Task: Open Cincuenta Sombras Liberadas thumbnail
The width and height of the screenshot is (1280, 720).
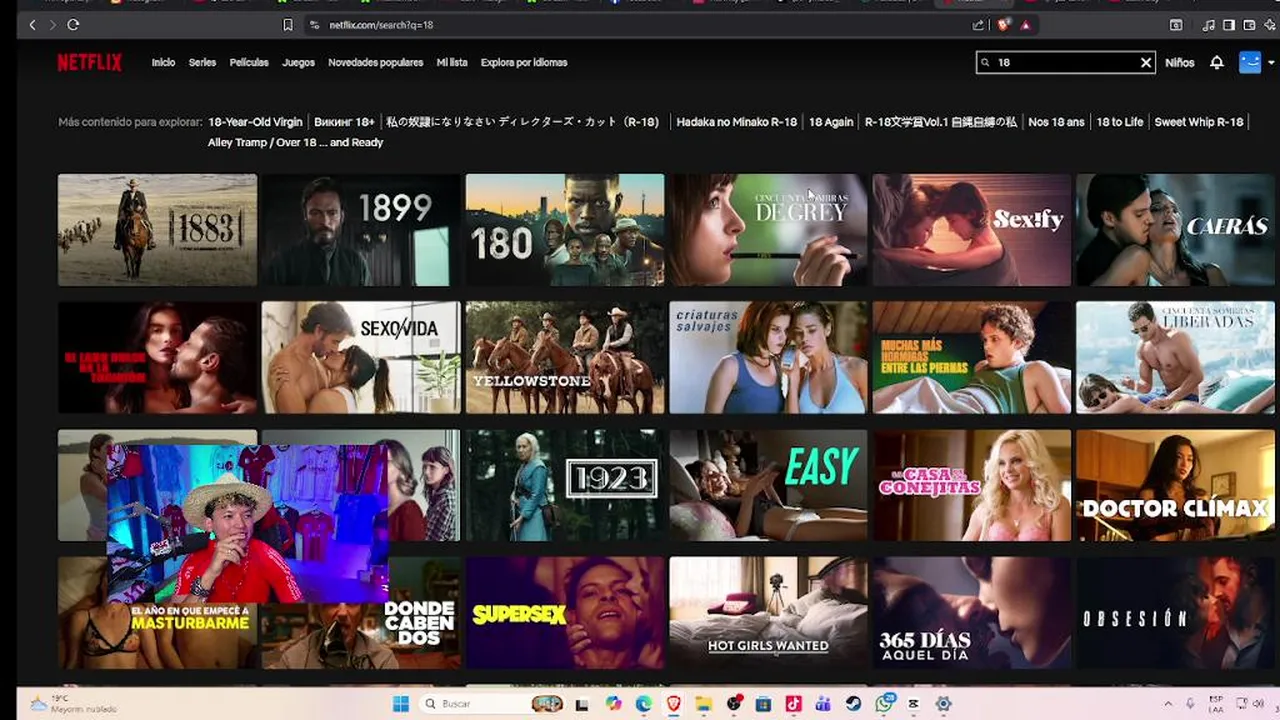Action: [x=1175, y=357]
